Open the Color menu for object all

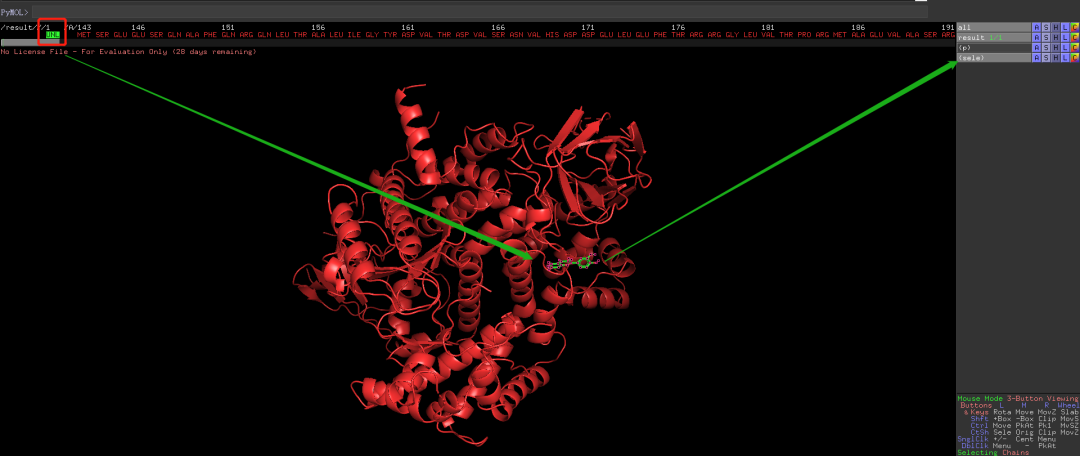pyautogui.click(x=1075, y=28)
